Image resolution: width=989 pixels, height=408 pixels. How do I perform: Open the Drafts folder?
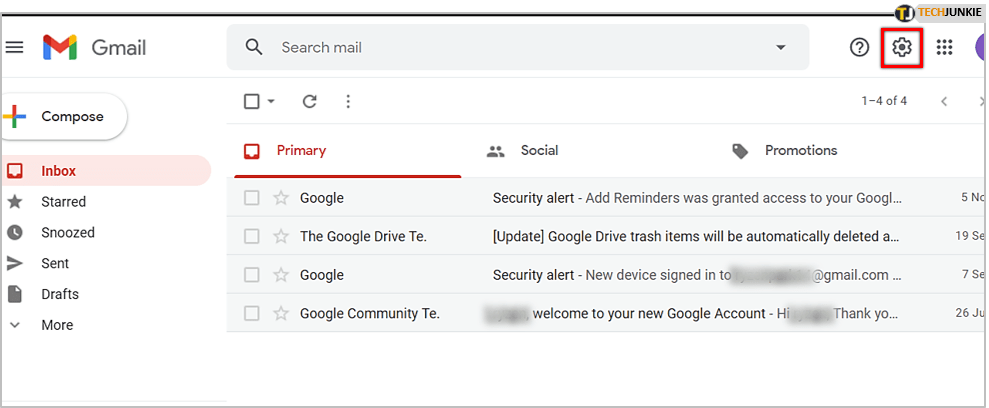click(x=59, y=294)
